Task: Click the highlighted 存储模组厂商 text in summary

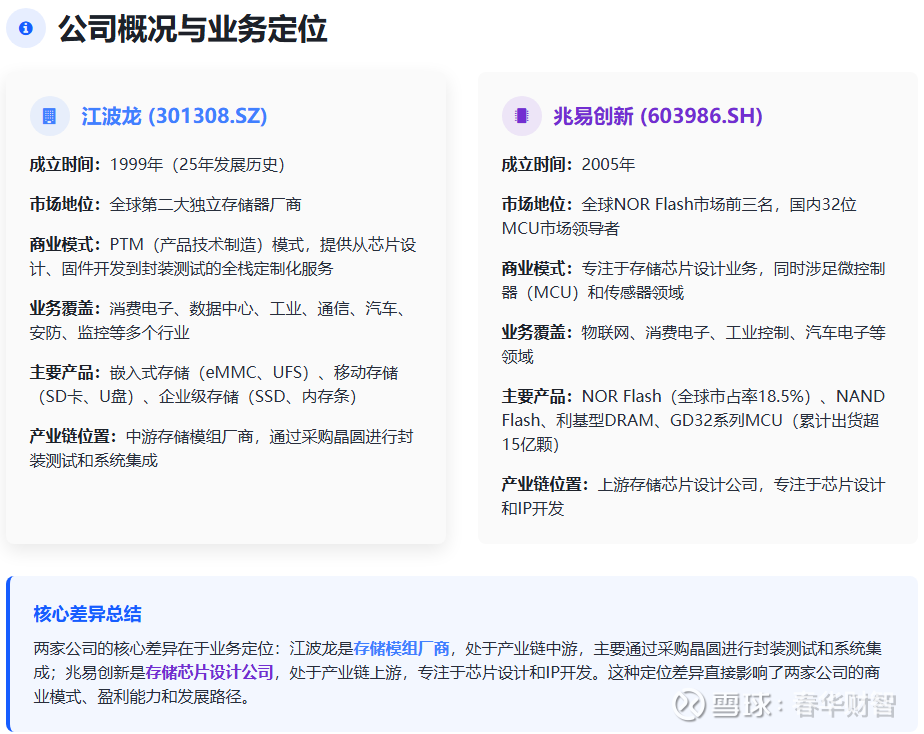Action: tap(401, 648)
